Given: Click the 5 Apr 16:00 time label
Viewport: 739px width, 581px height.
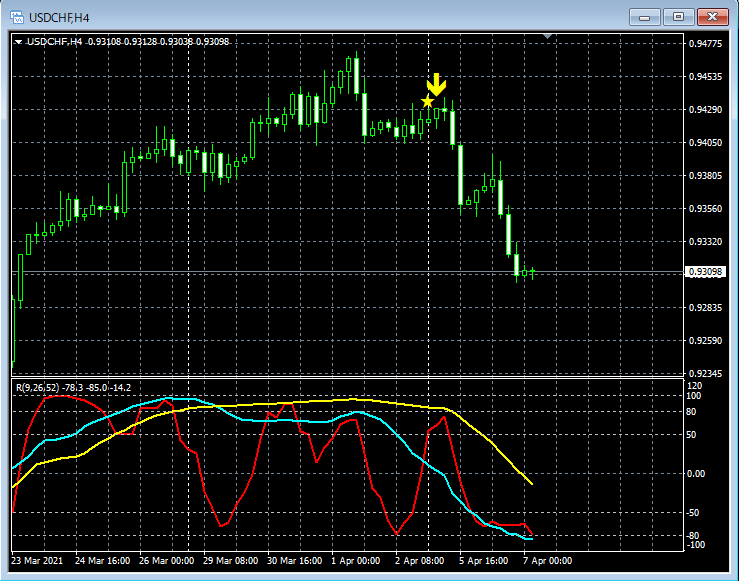Looking at the screenshot, I should point(484,561).
